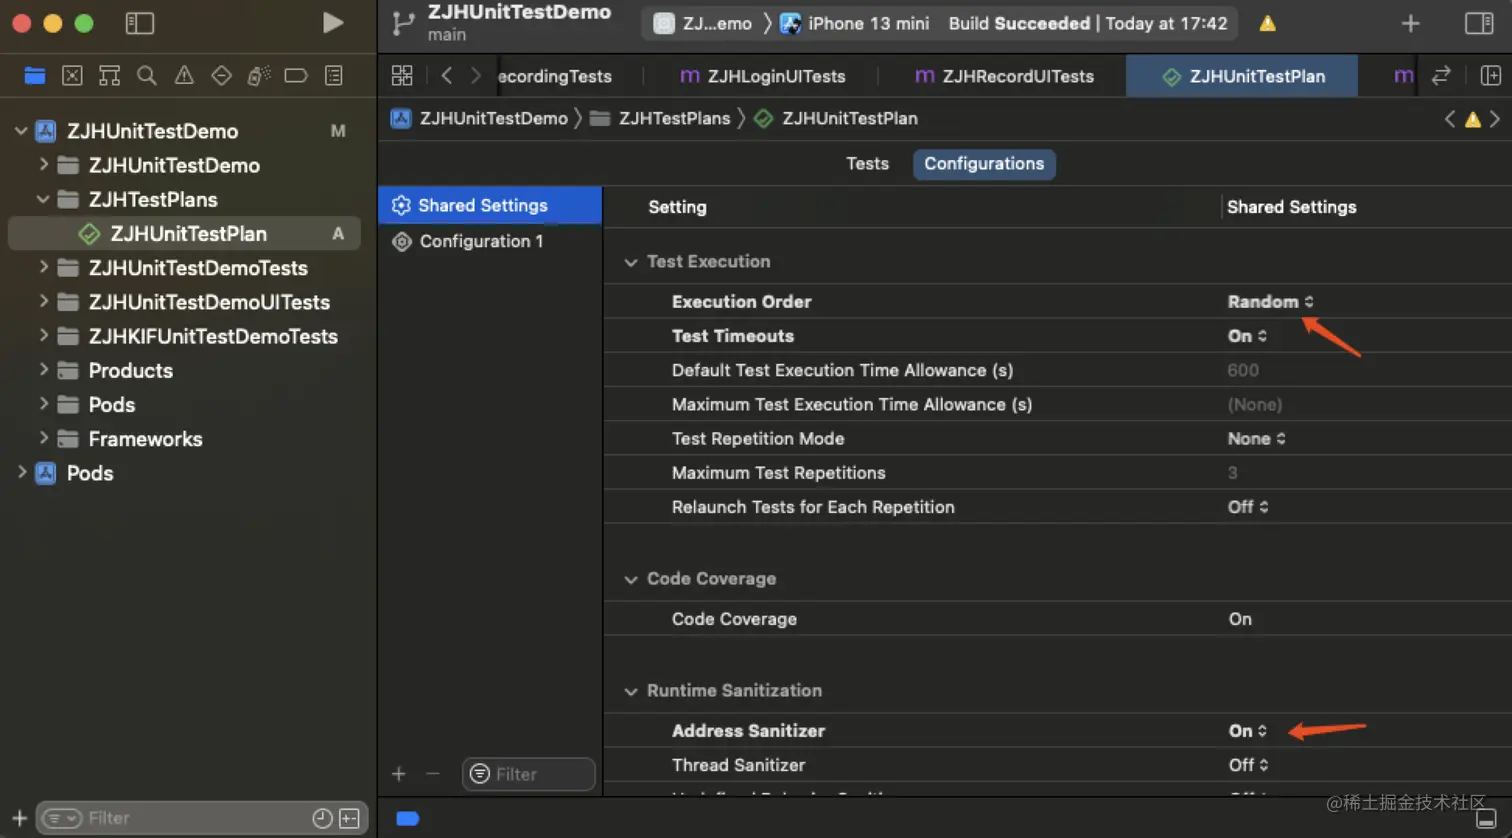Collapse the ZJHTestPlans folder

(x=43, y=199)
